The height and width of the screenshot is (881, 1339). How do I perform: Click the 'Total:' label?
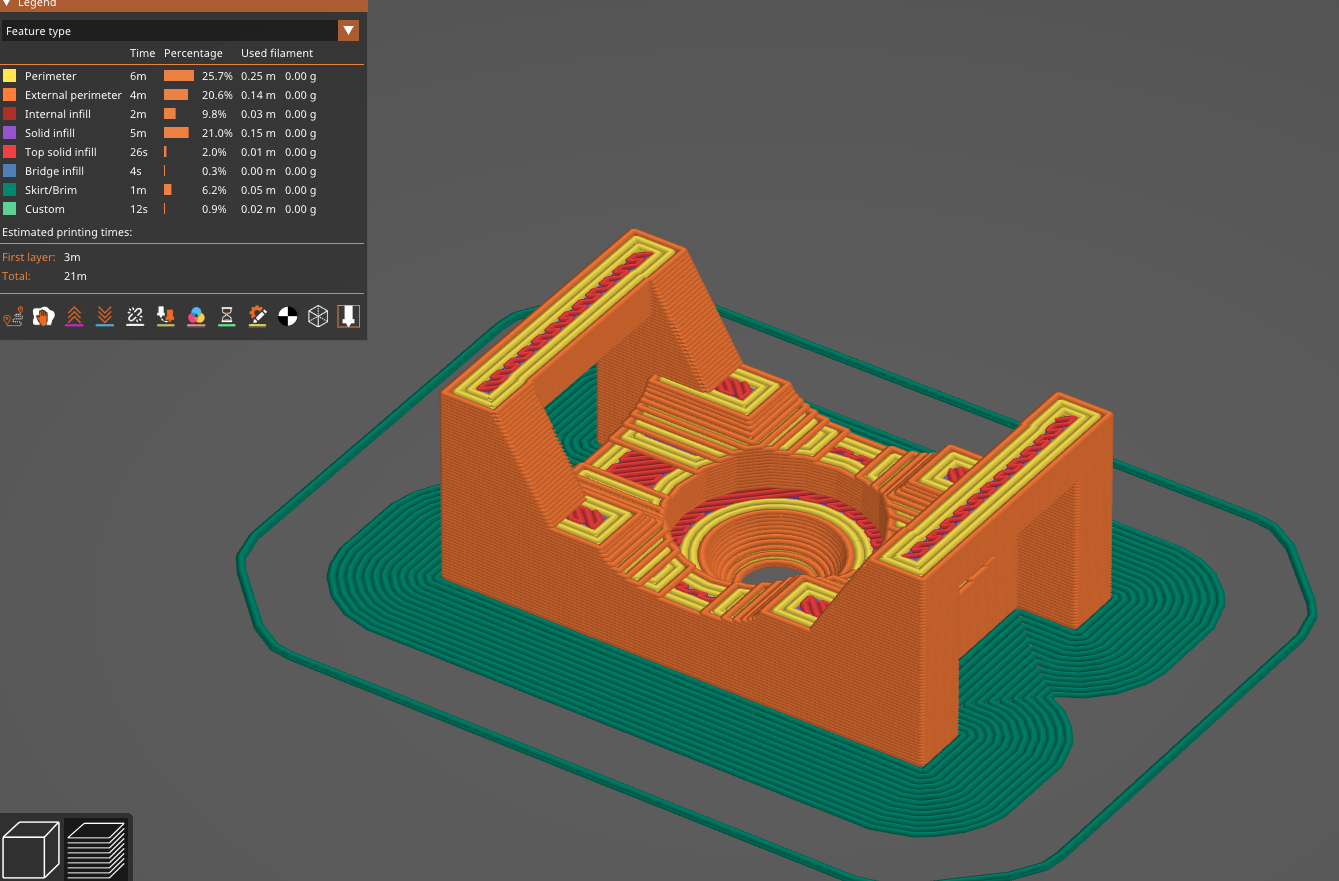pyautogui.click(x=17, y=276)
